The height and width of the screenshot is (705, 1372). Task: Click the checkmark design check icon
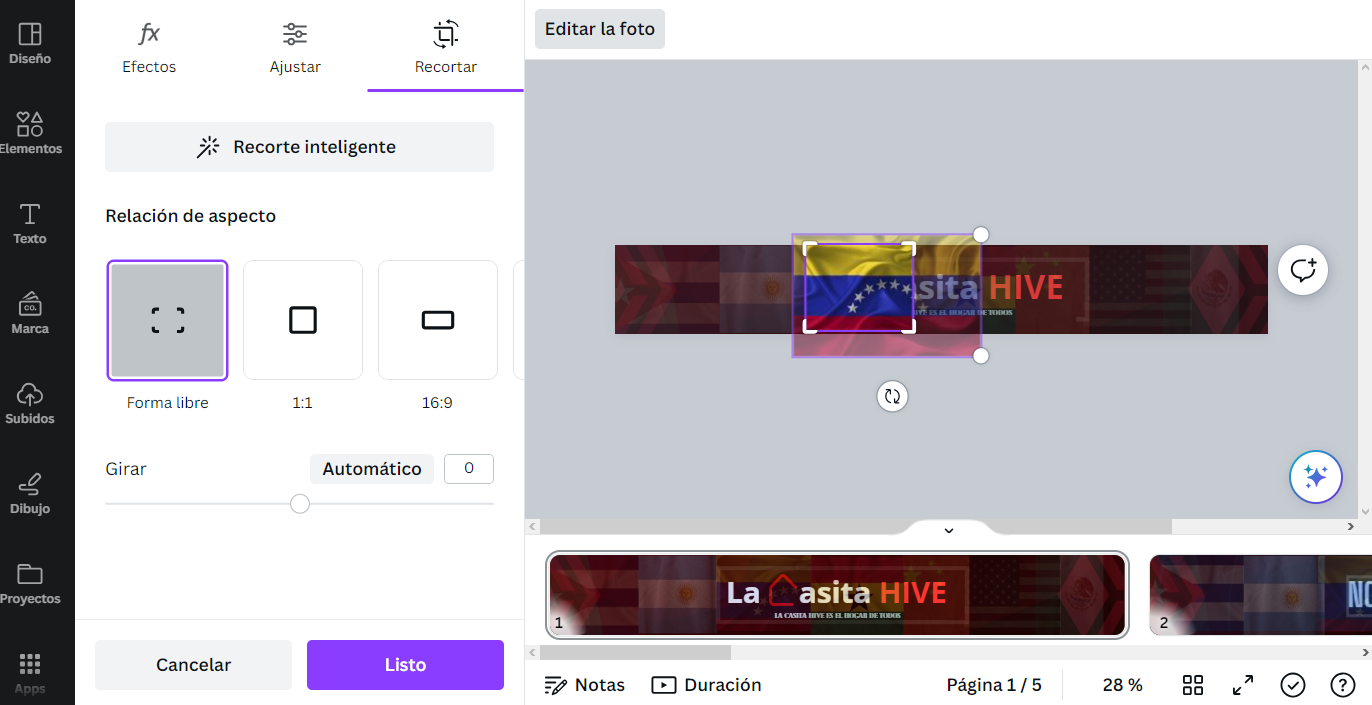1293,685
